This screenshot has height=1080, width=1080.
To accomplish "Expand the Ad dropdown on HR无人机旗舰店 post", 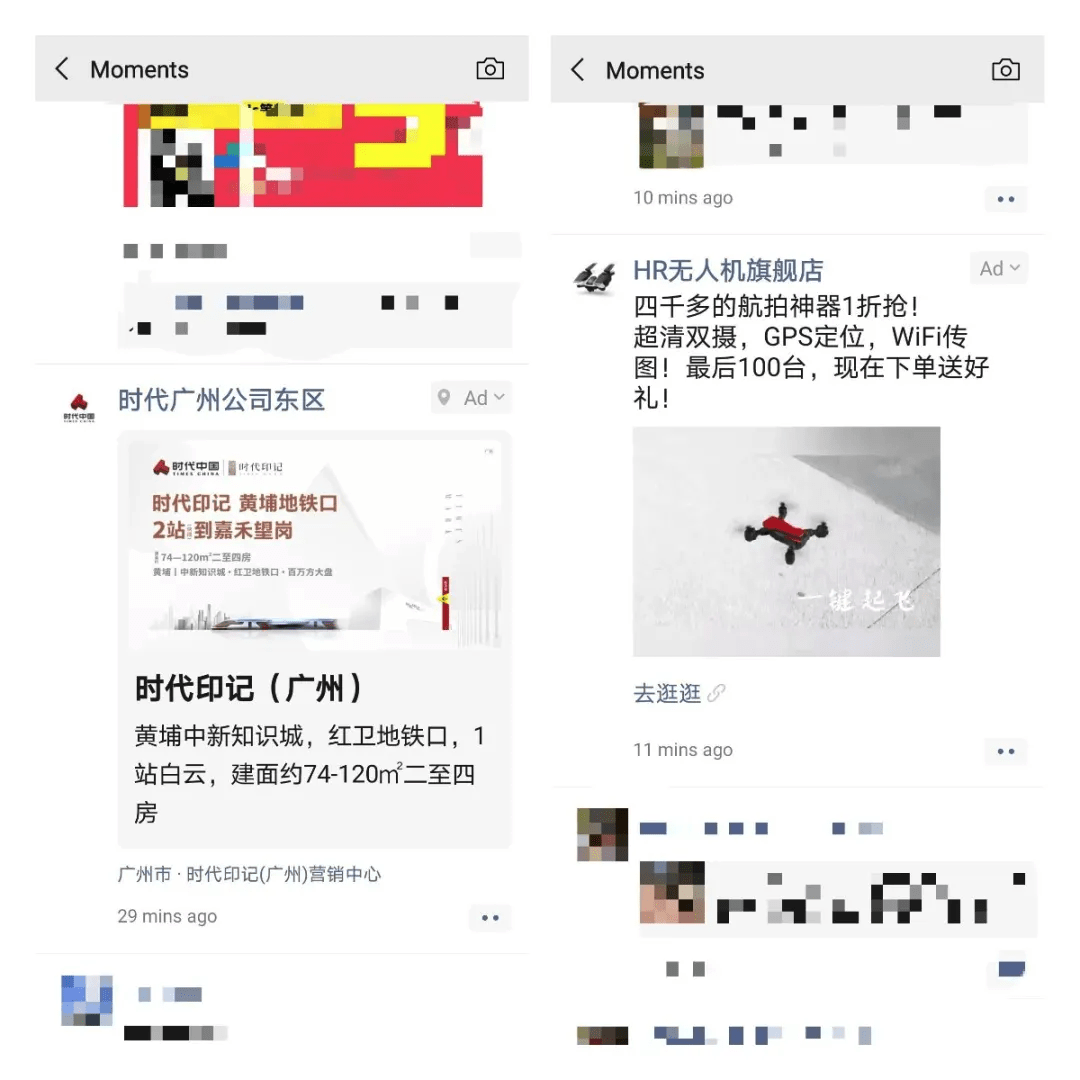I will click(x=999, y=268).
